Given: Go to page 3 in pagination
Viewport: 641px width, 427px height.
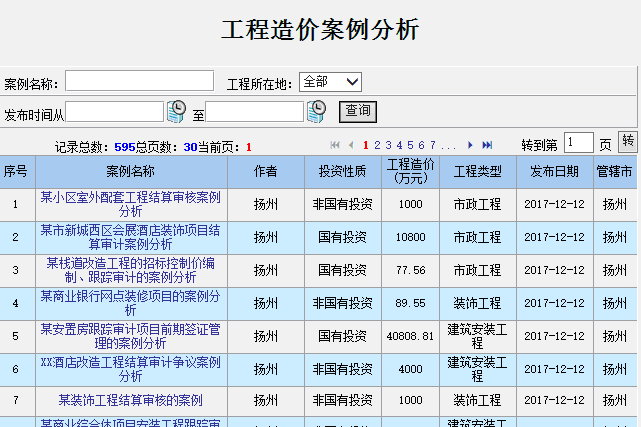Looking at the screenshot, I should pos(387,145).
